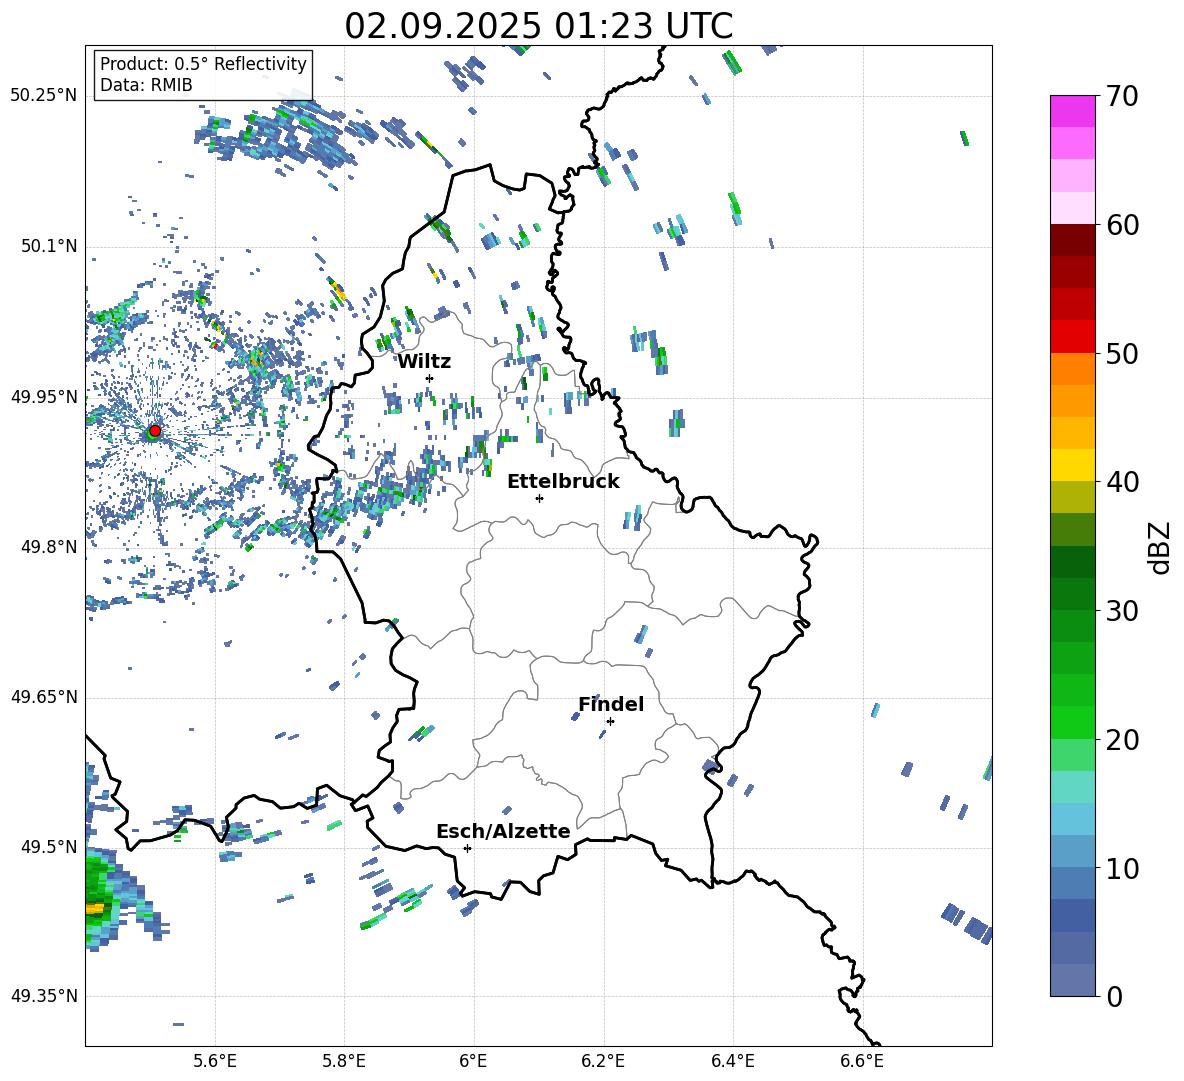Click the 30 tick label on colorbar

1121,611
